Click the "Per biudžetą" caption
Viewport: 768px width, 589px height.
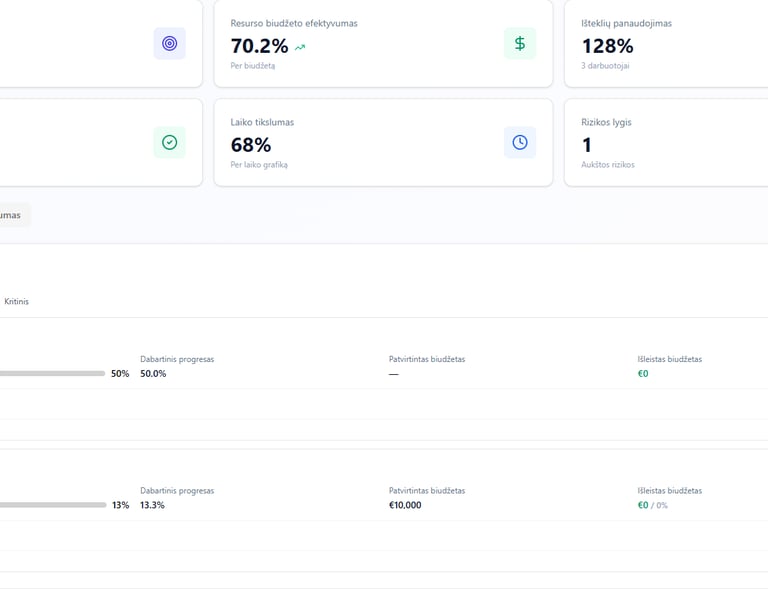pos(253,66)
